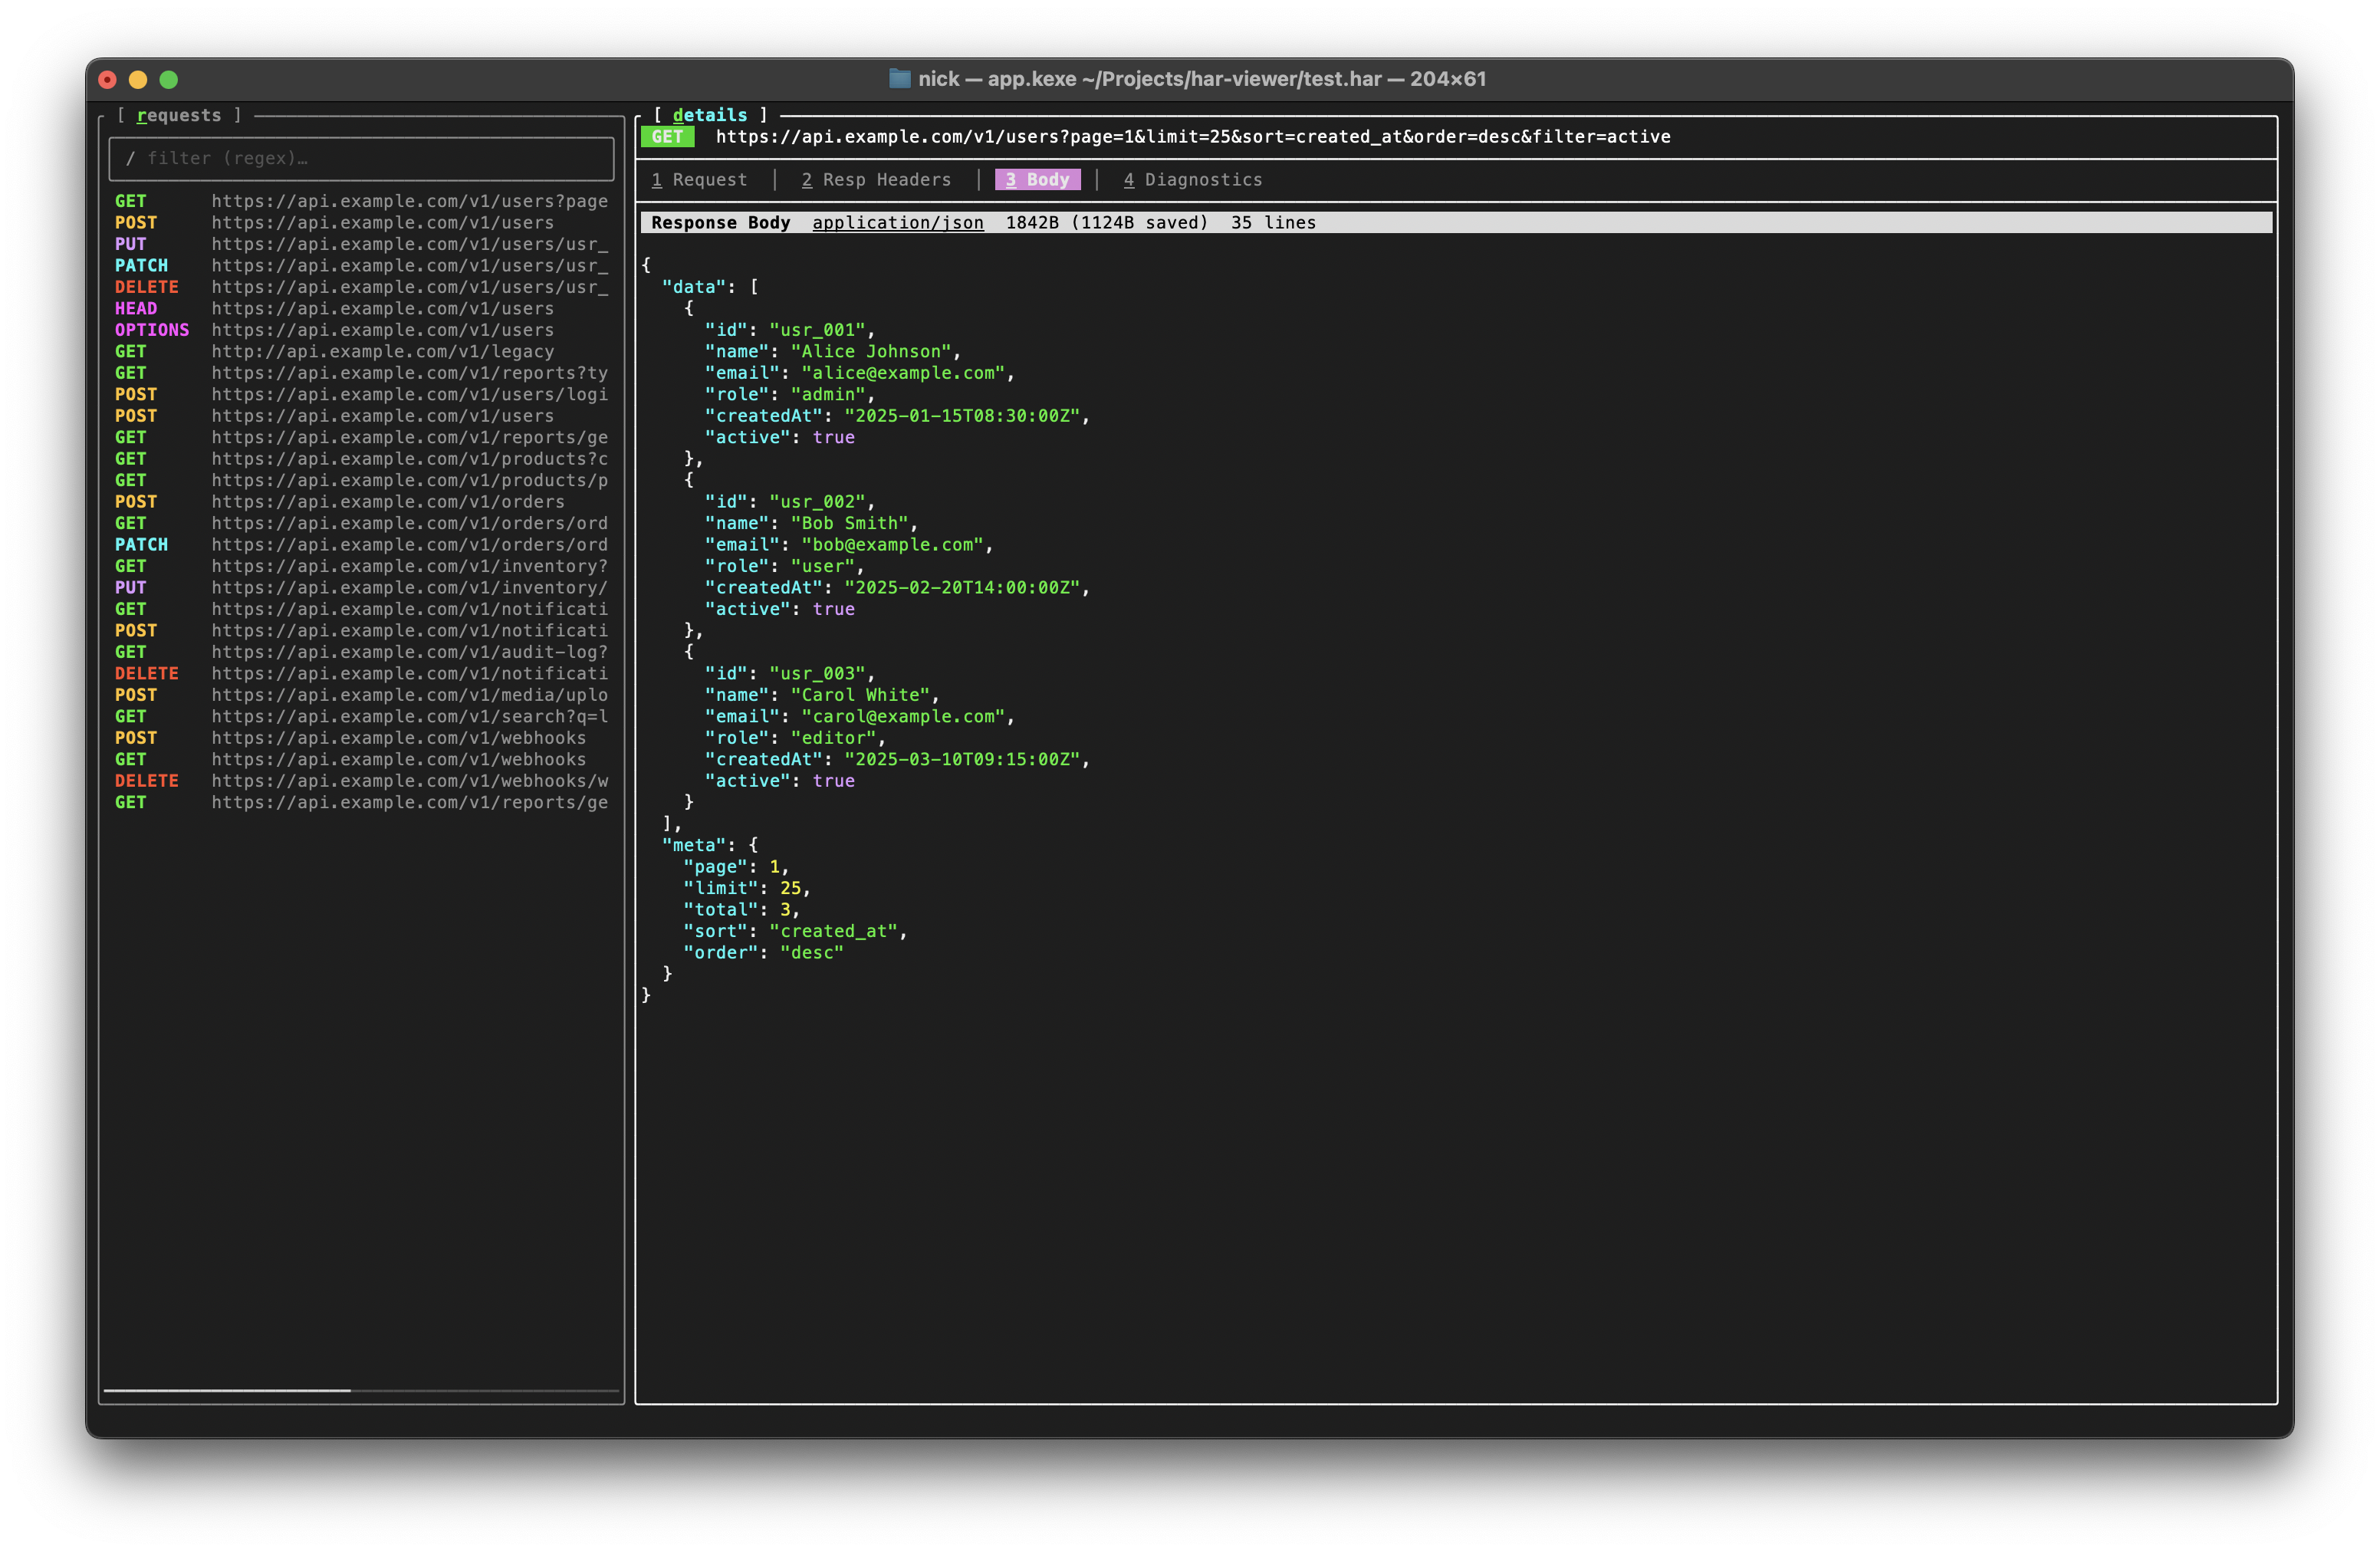Select the GET products?c request
Image resolution: width=2380 pixels, height=1552 pixels.
(361, 459)
